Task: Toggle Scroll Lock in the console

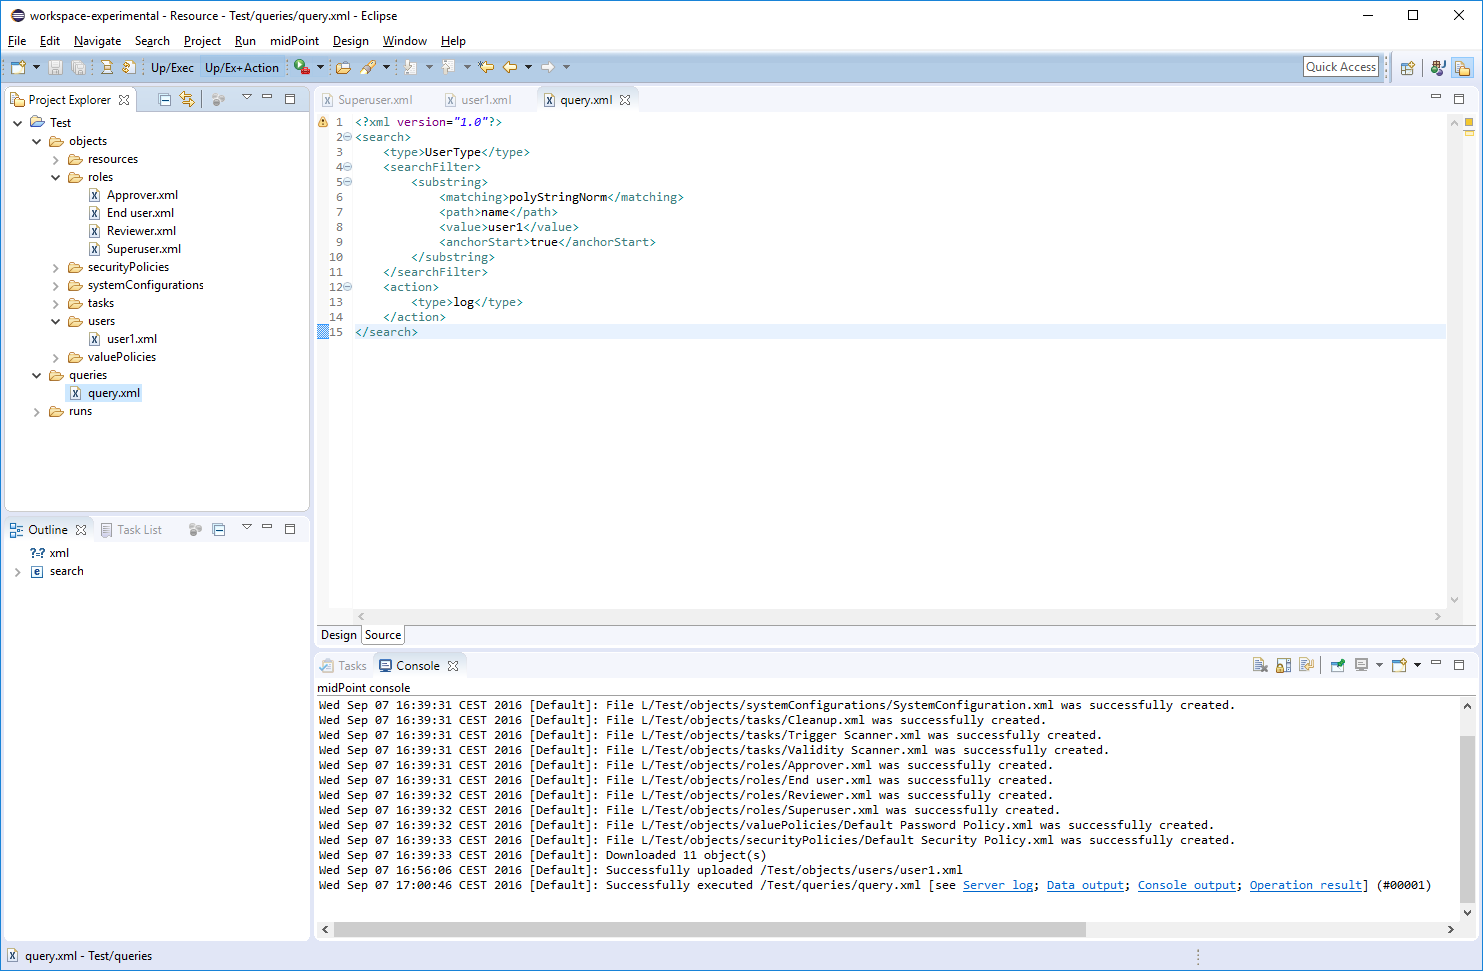Action: pyautogui.click(x=1283, y=666)
